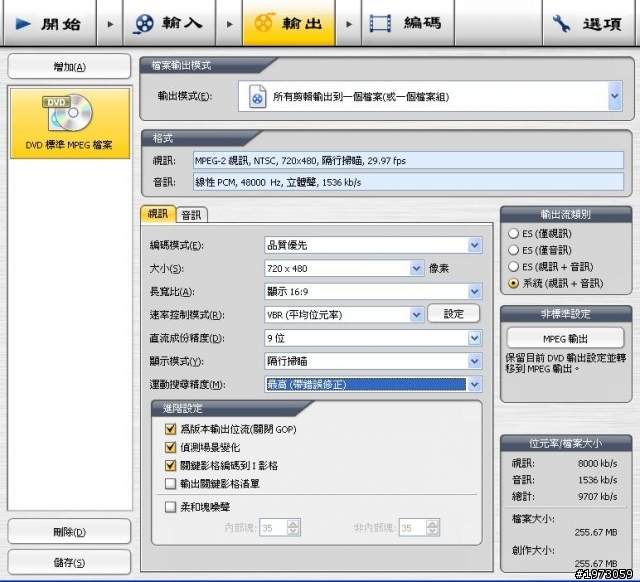This screenshot has height=582, width=640.
Task: Click 設定 next to rate control mode
Action: [x=453, y=314]
